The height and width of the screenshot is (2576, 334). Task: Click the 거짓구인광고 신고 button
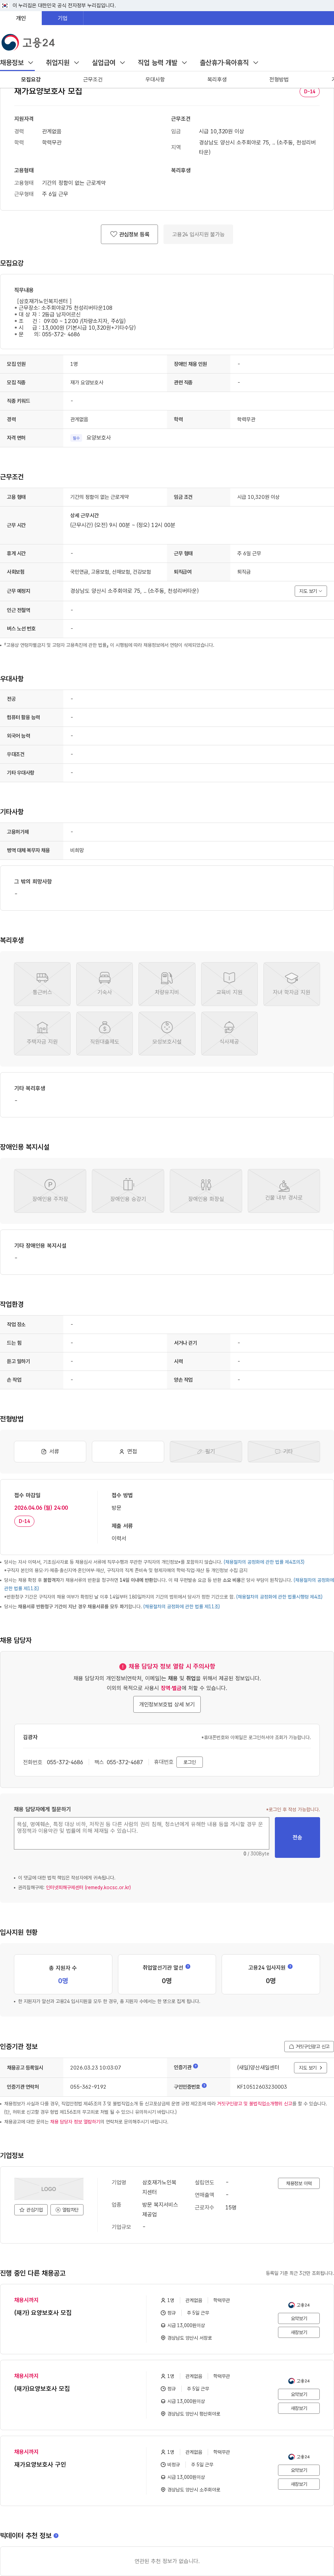[x=309, y=2046]
